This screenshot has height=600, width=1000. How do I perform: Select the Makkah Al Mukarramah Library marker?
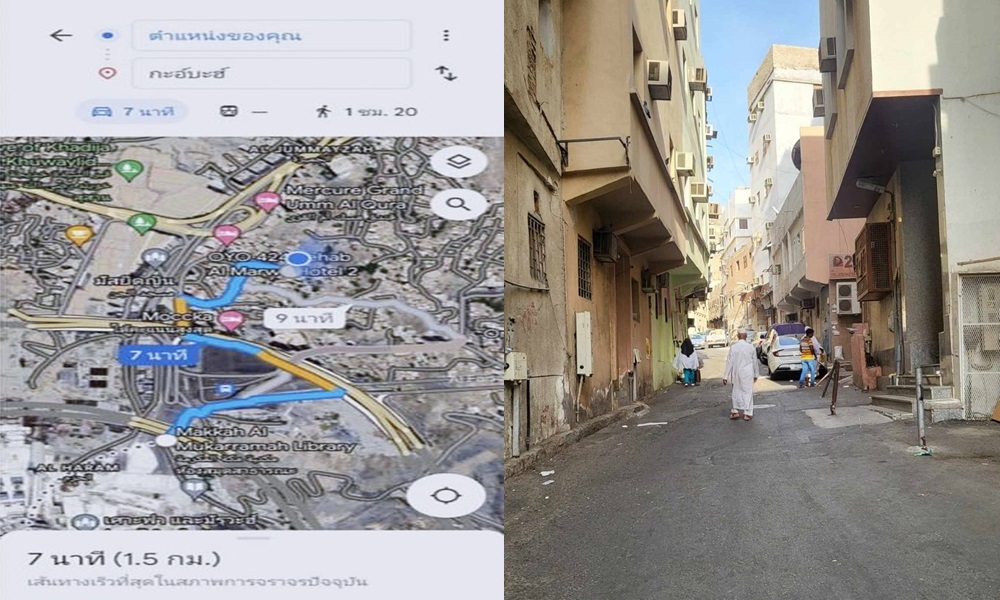[194, 488]
